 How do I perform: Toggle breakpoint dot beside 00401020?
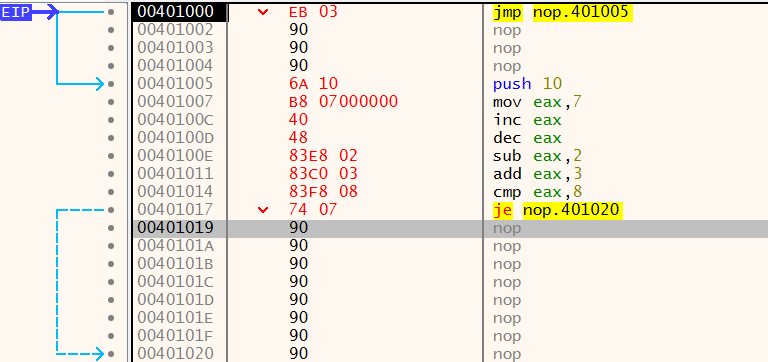(x=111, y=353)
